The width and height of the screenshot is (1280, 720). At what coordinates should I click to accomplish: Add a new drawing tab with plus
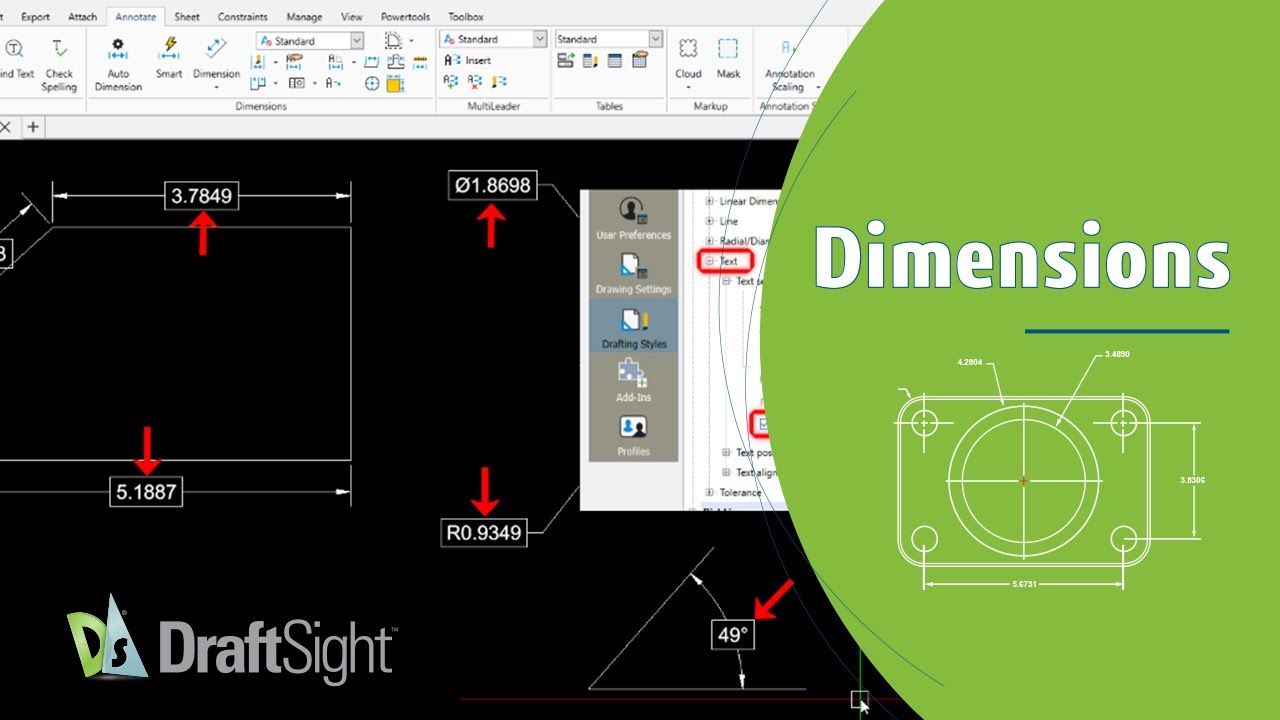click(x=33, y=127)
